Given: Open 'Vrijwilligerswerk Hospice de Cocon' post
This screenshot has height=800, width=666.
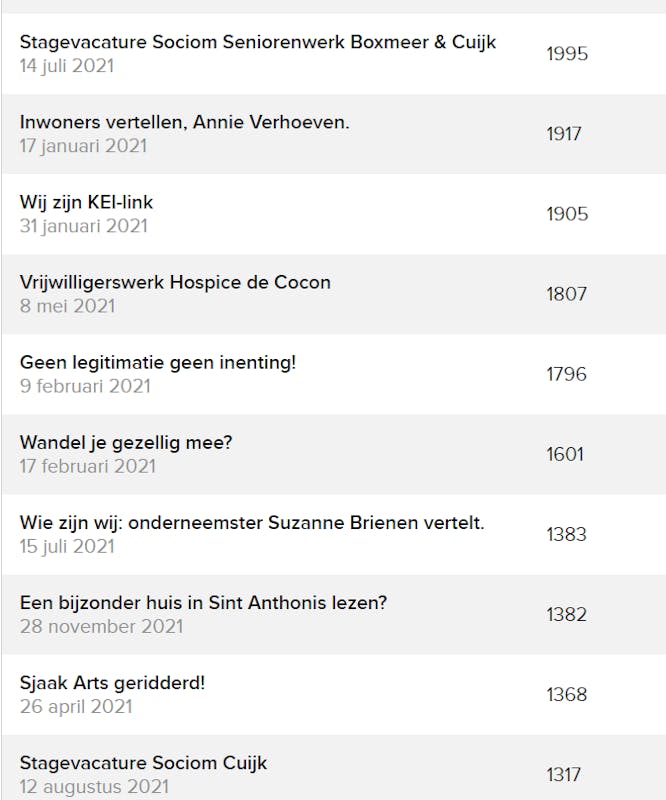Looking at the screenshot, I should (175, 282).
